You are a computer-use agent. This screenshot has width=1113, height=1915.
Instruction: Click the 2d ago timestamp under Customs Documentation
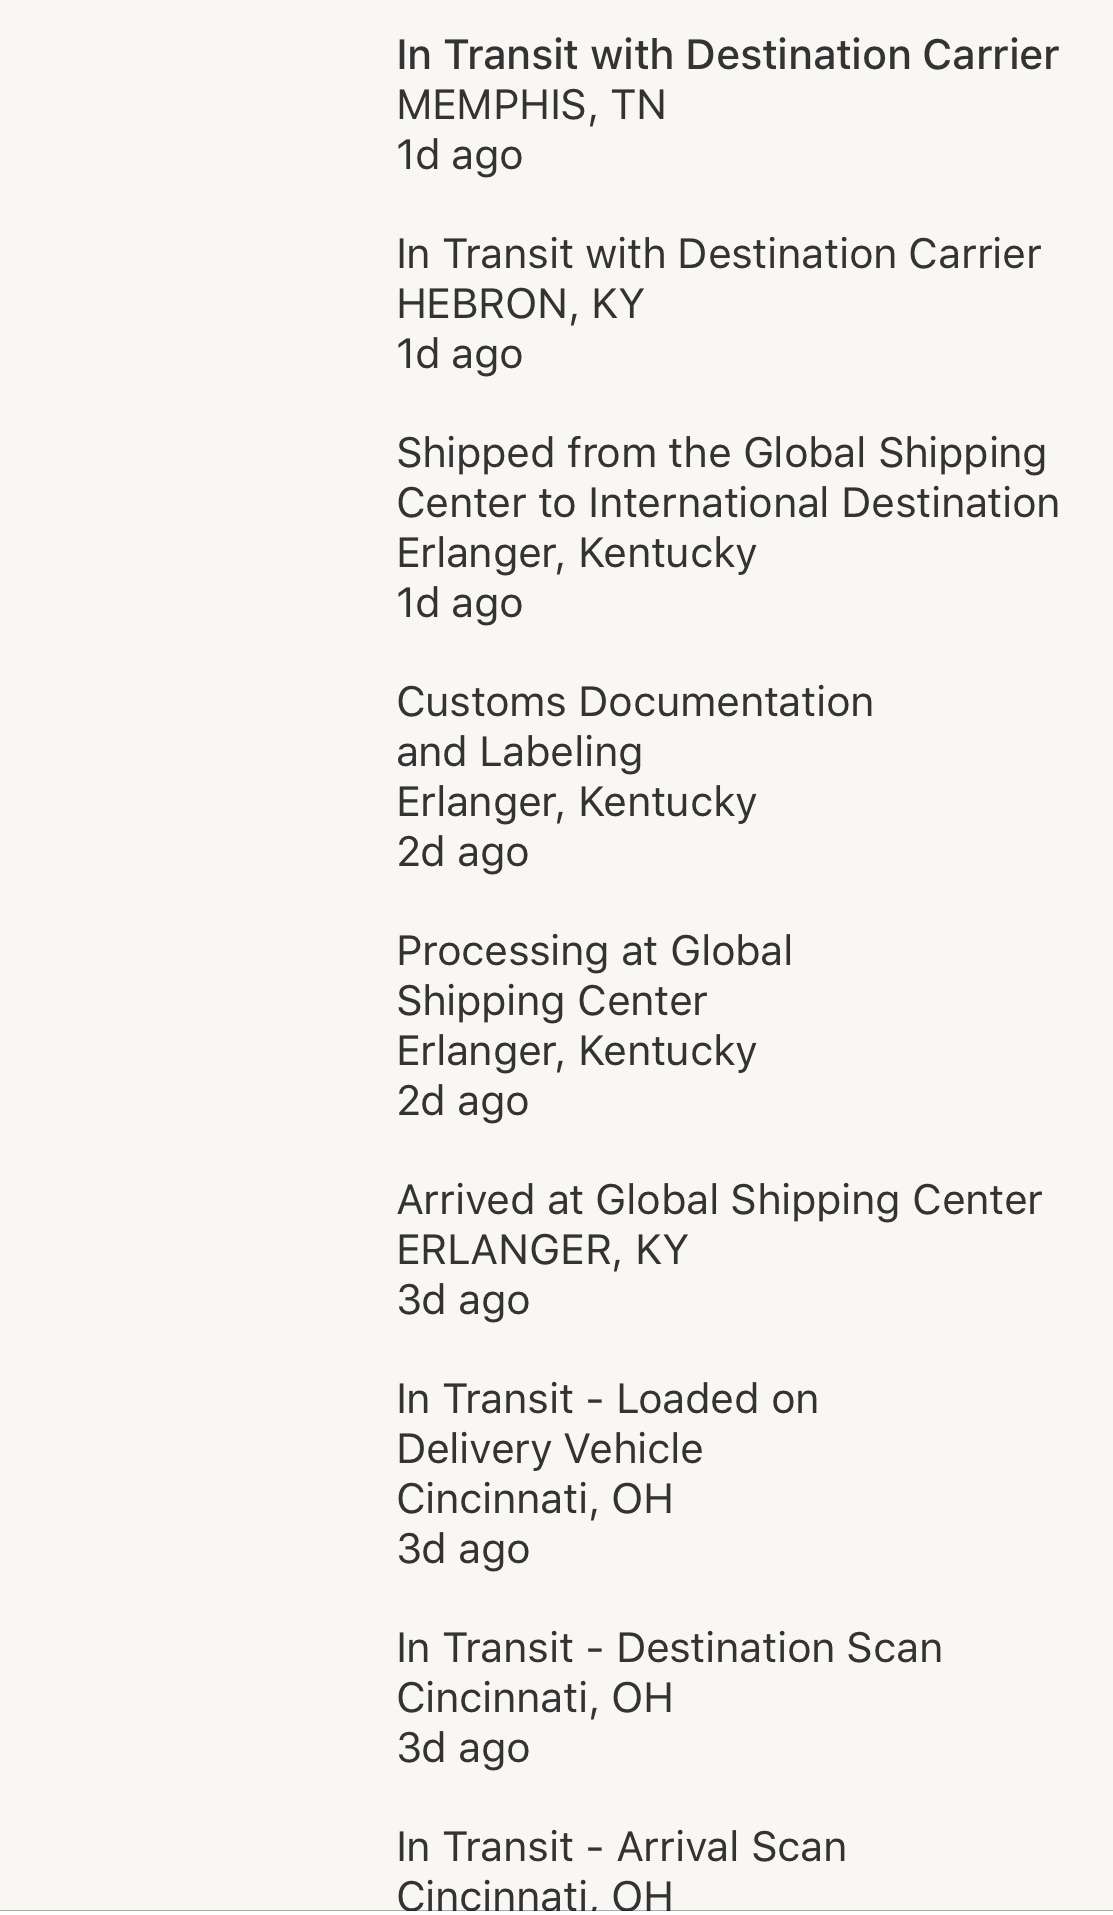(x=462, y=852)
